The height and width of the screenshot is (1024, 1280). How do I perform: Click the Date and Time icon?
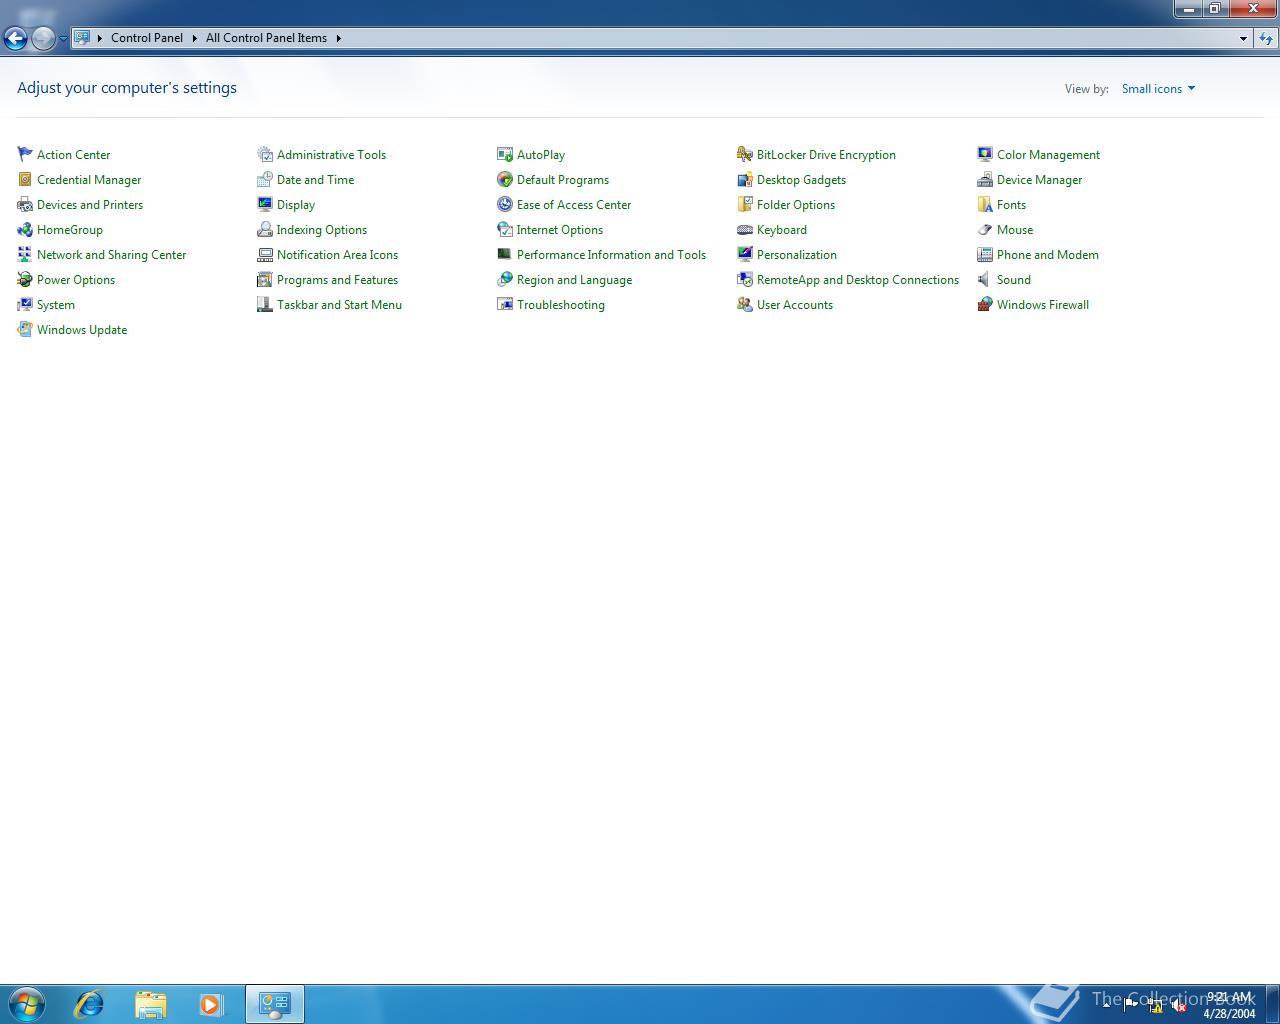click(265, 179)
